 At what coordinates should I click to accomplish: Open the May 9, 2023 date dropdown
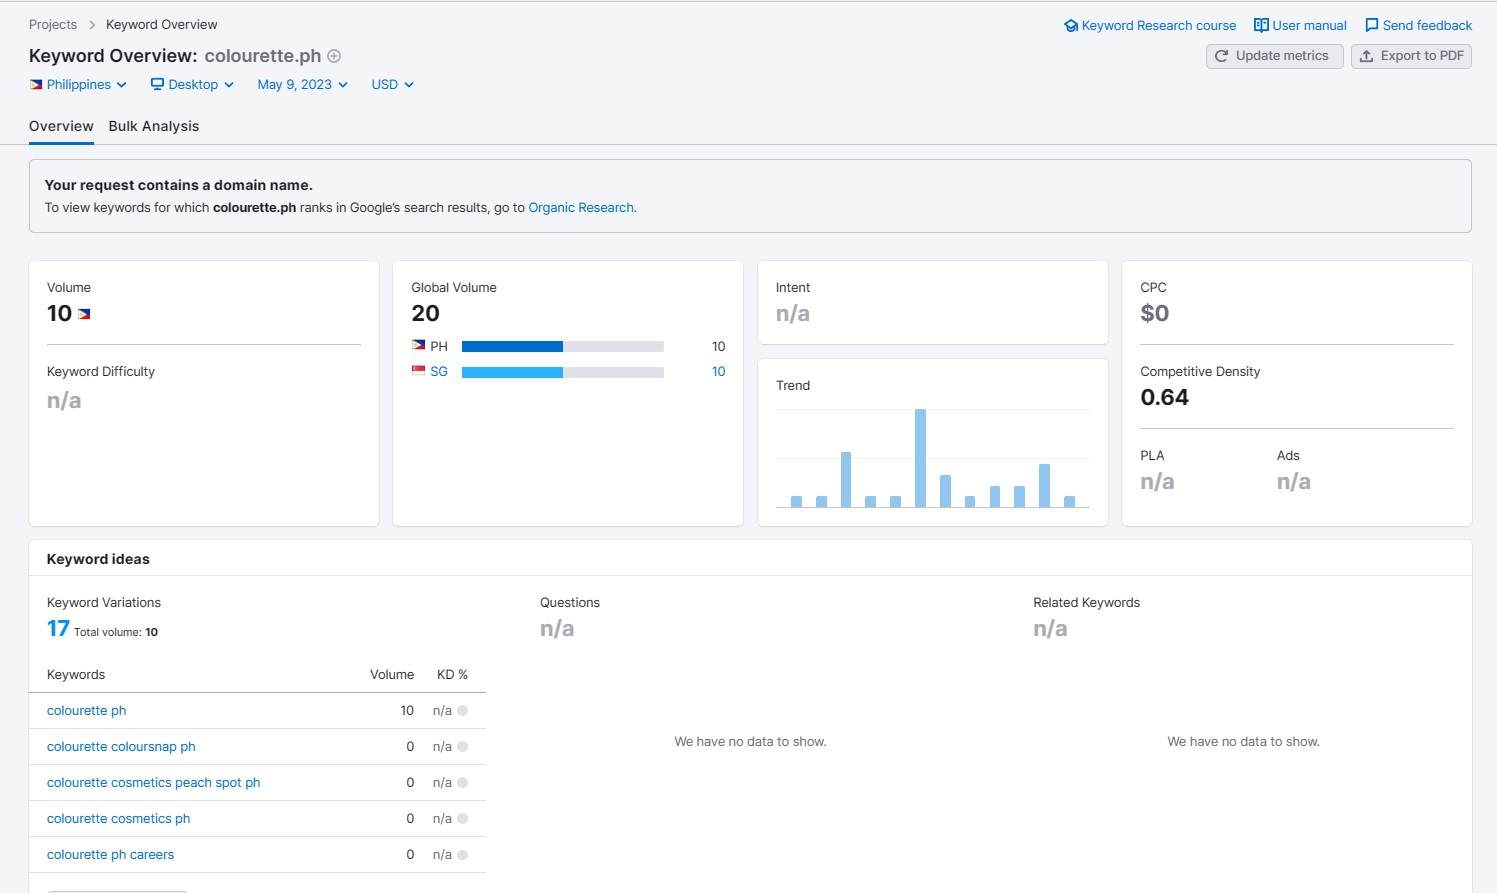click(303, 85)
